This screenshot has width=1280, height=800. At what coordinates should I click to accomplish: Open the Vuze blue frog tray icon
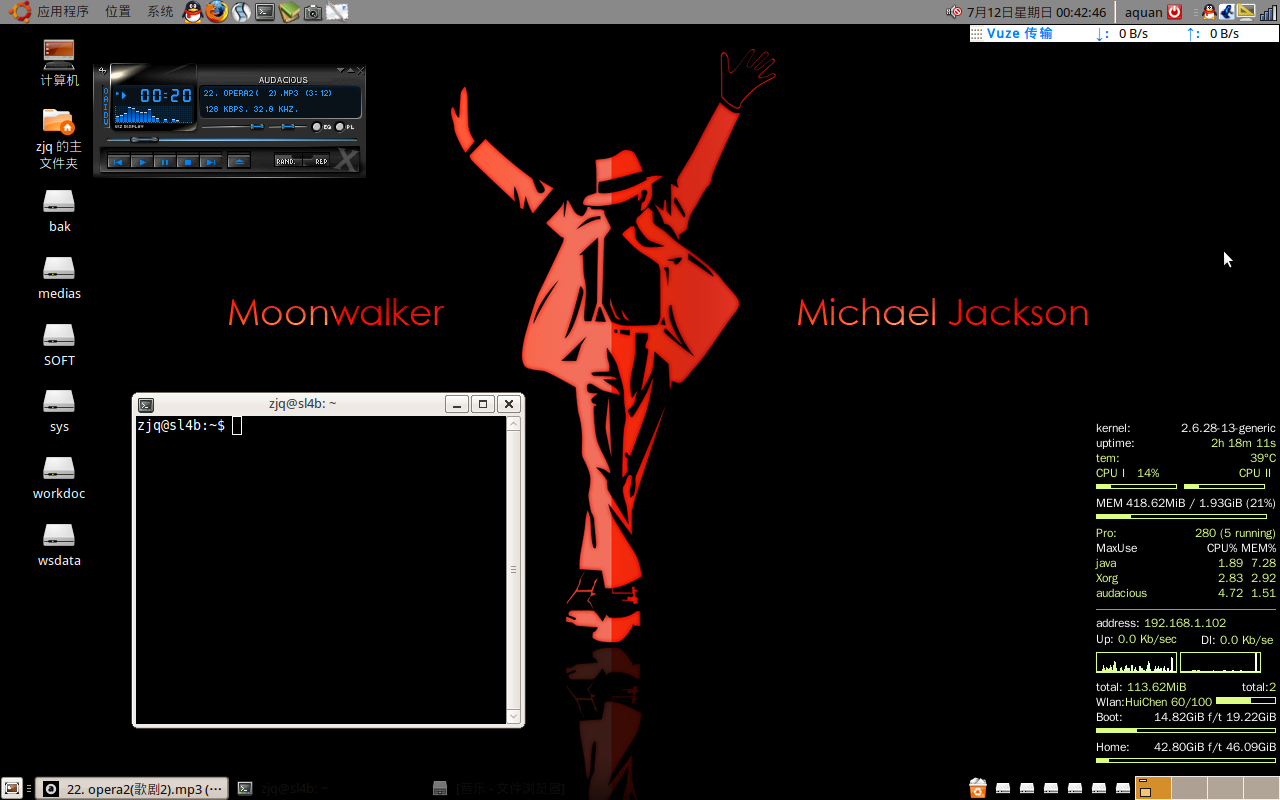(x=1227, y=12)
